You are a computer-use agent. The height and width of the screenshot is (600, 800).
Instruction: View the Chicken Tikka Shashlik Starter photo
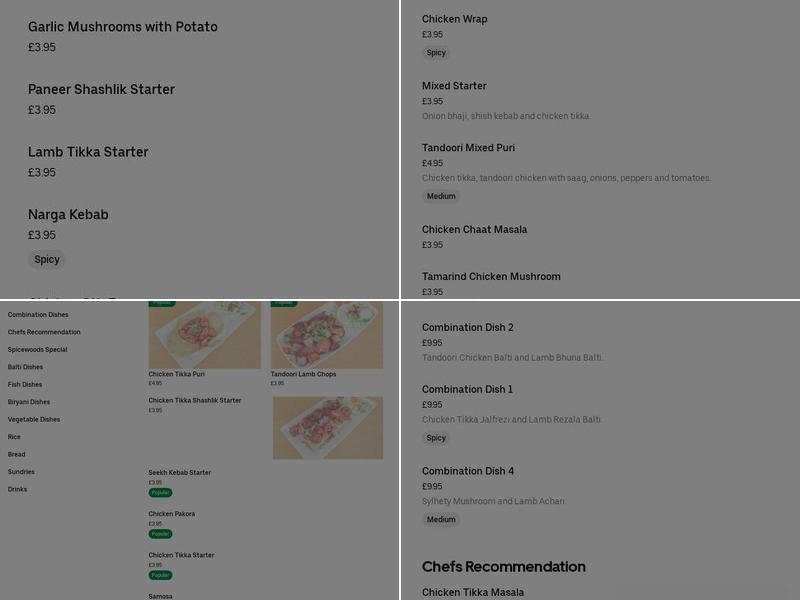tap(328, 428)
